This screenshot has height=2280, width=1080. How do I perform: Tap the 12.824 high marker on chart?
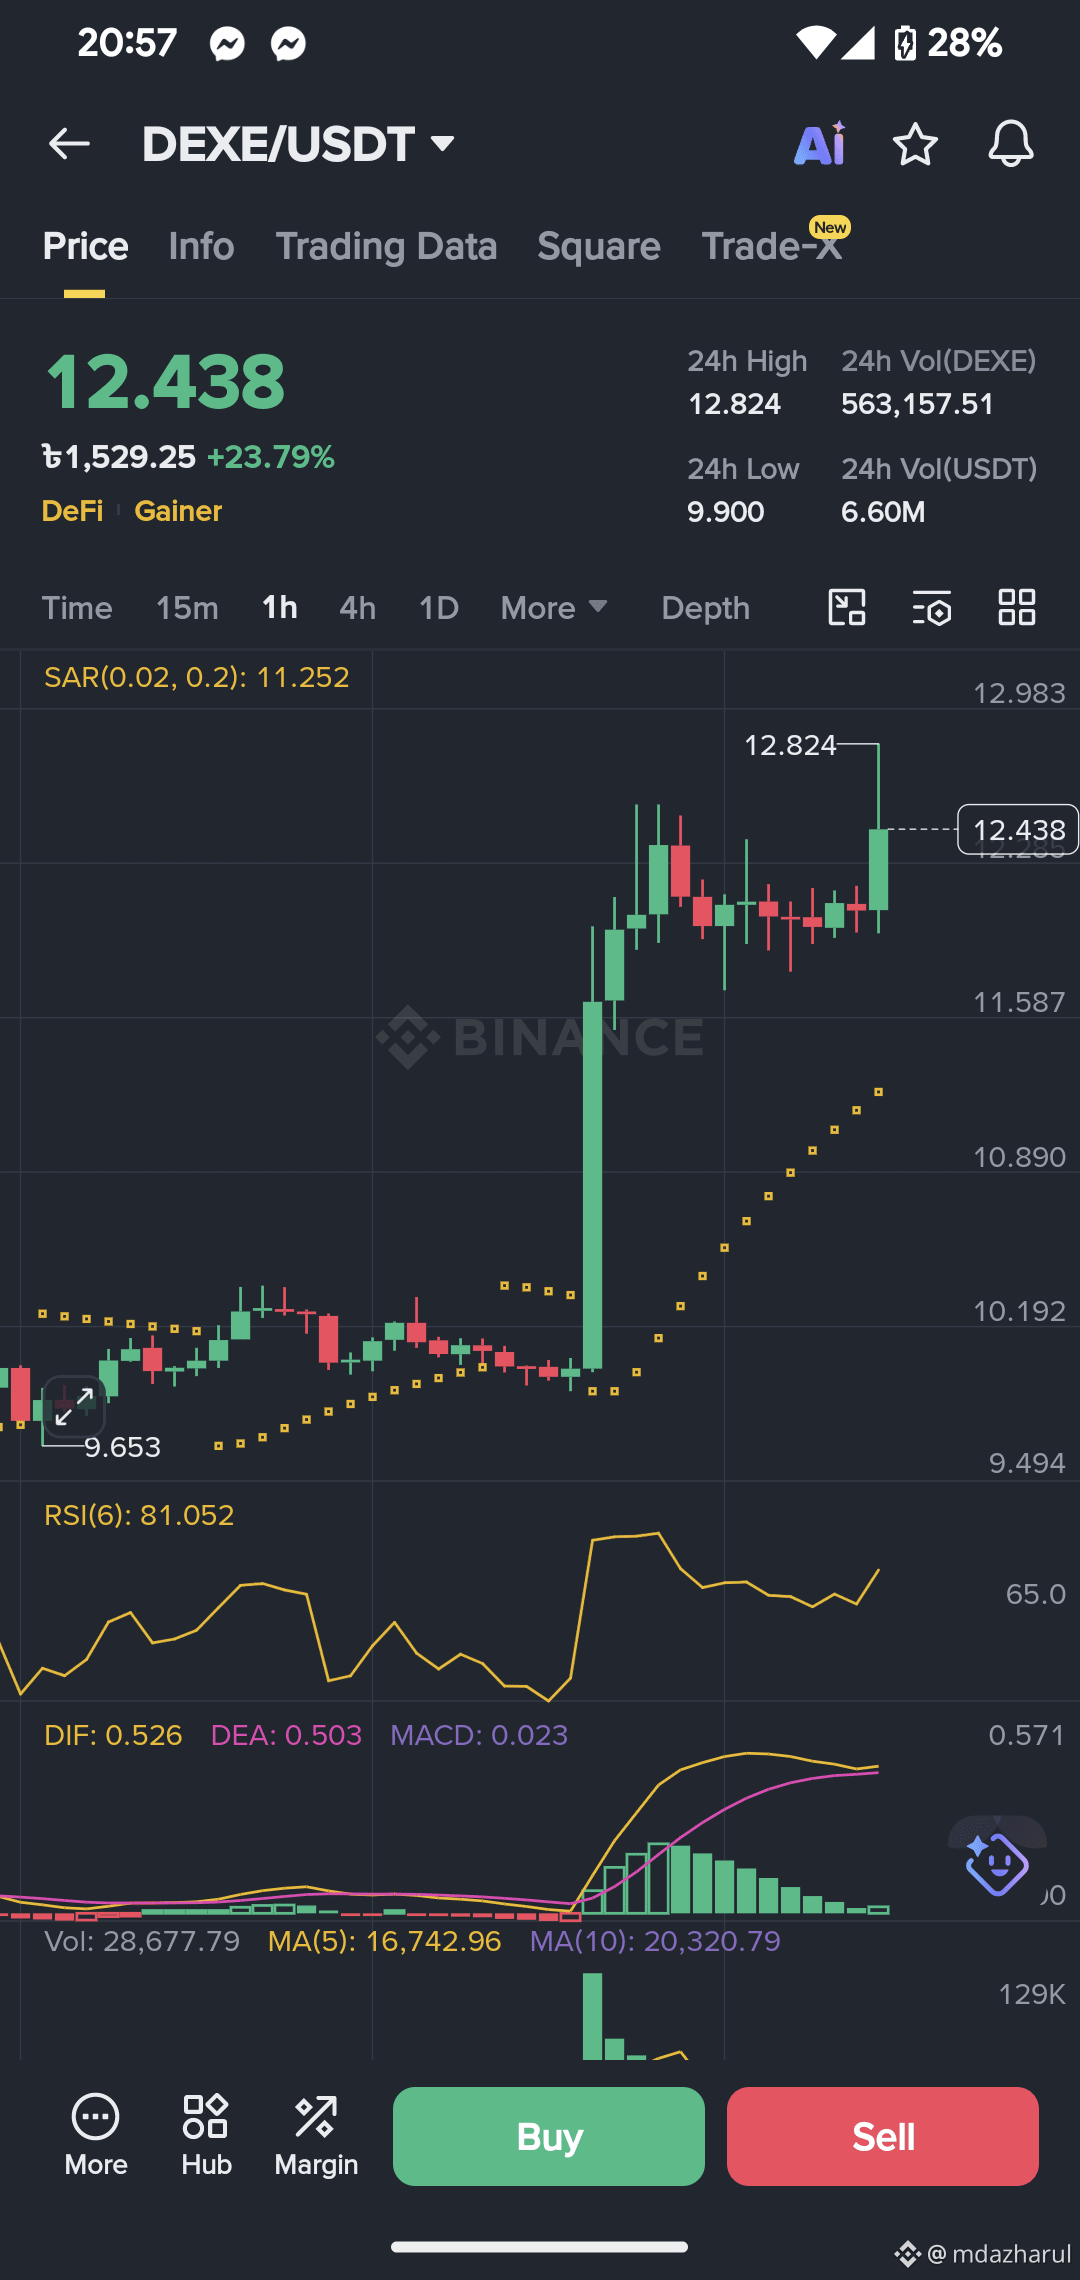click(790, 745)
